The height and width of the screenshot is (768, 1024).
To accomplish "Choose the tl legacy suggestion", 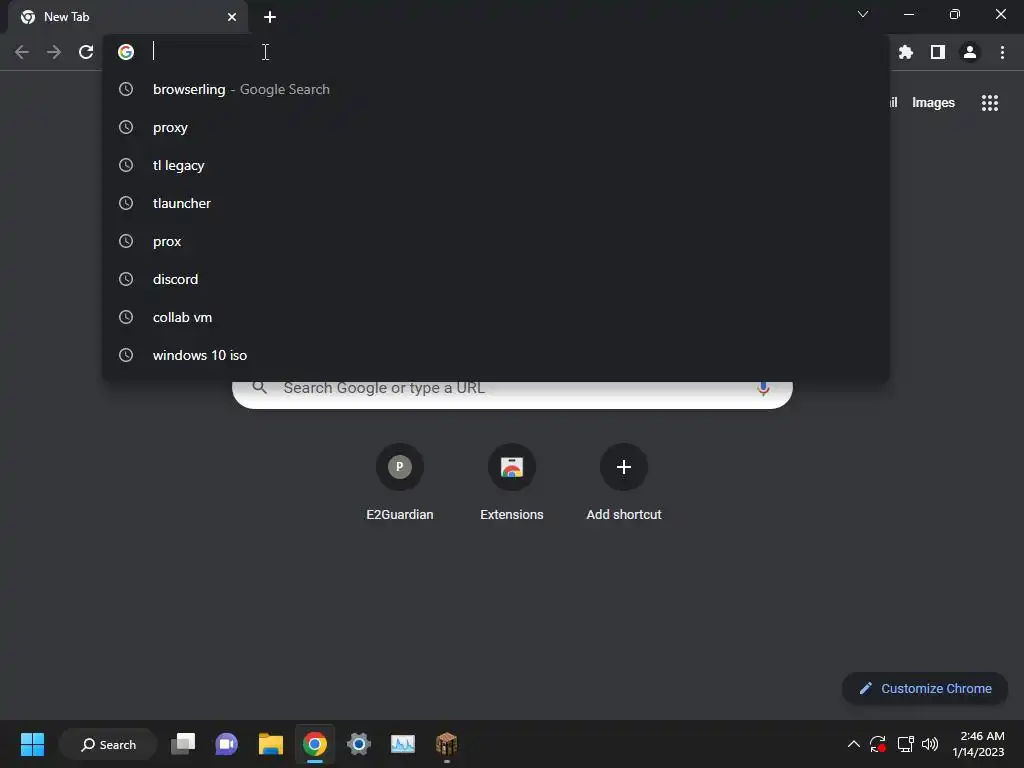I will (x=496, y=165).
